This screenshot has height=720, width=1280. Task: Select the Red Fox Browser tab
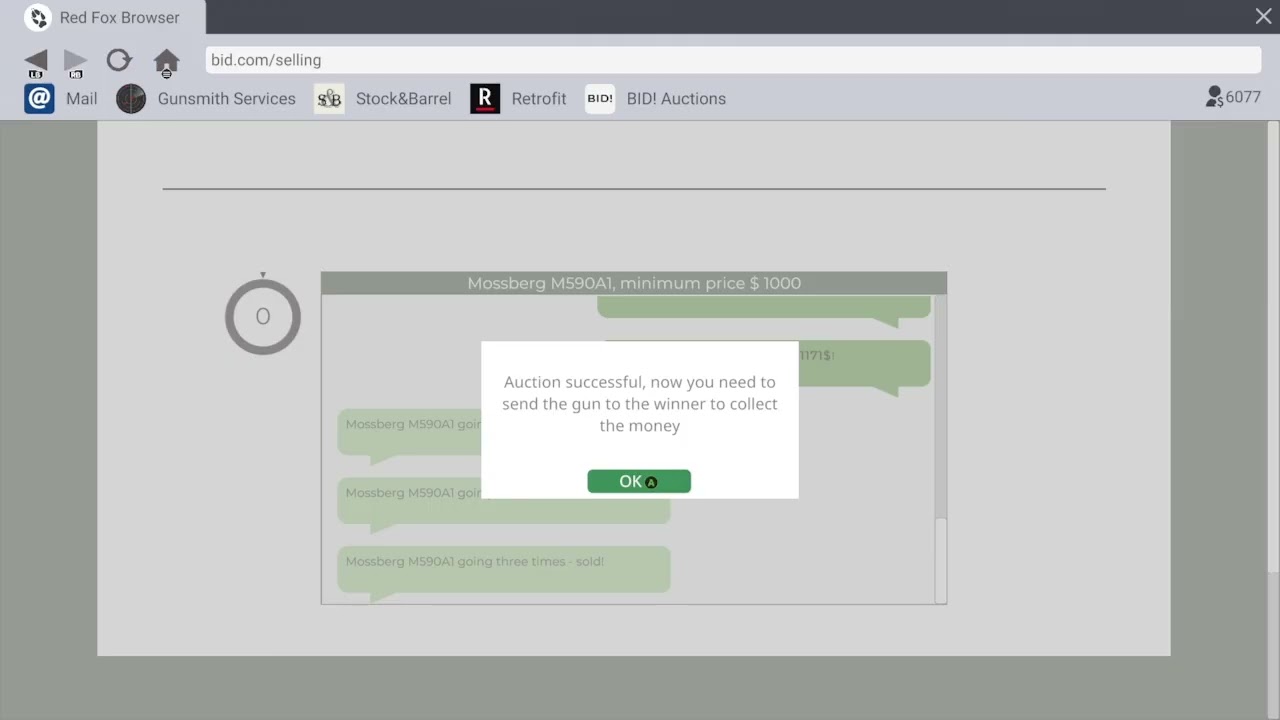[x=103, y=17]
